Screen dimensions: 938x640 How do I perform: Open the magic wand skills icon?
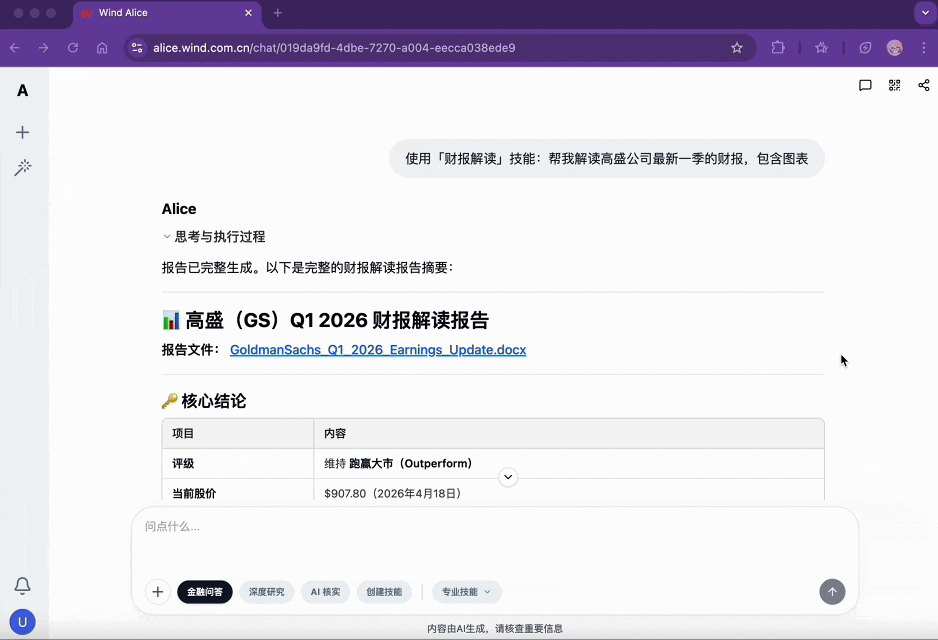tap(23, 167)
